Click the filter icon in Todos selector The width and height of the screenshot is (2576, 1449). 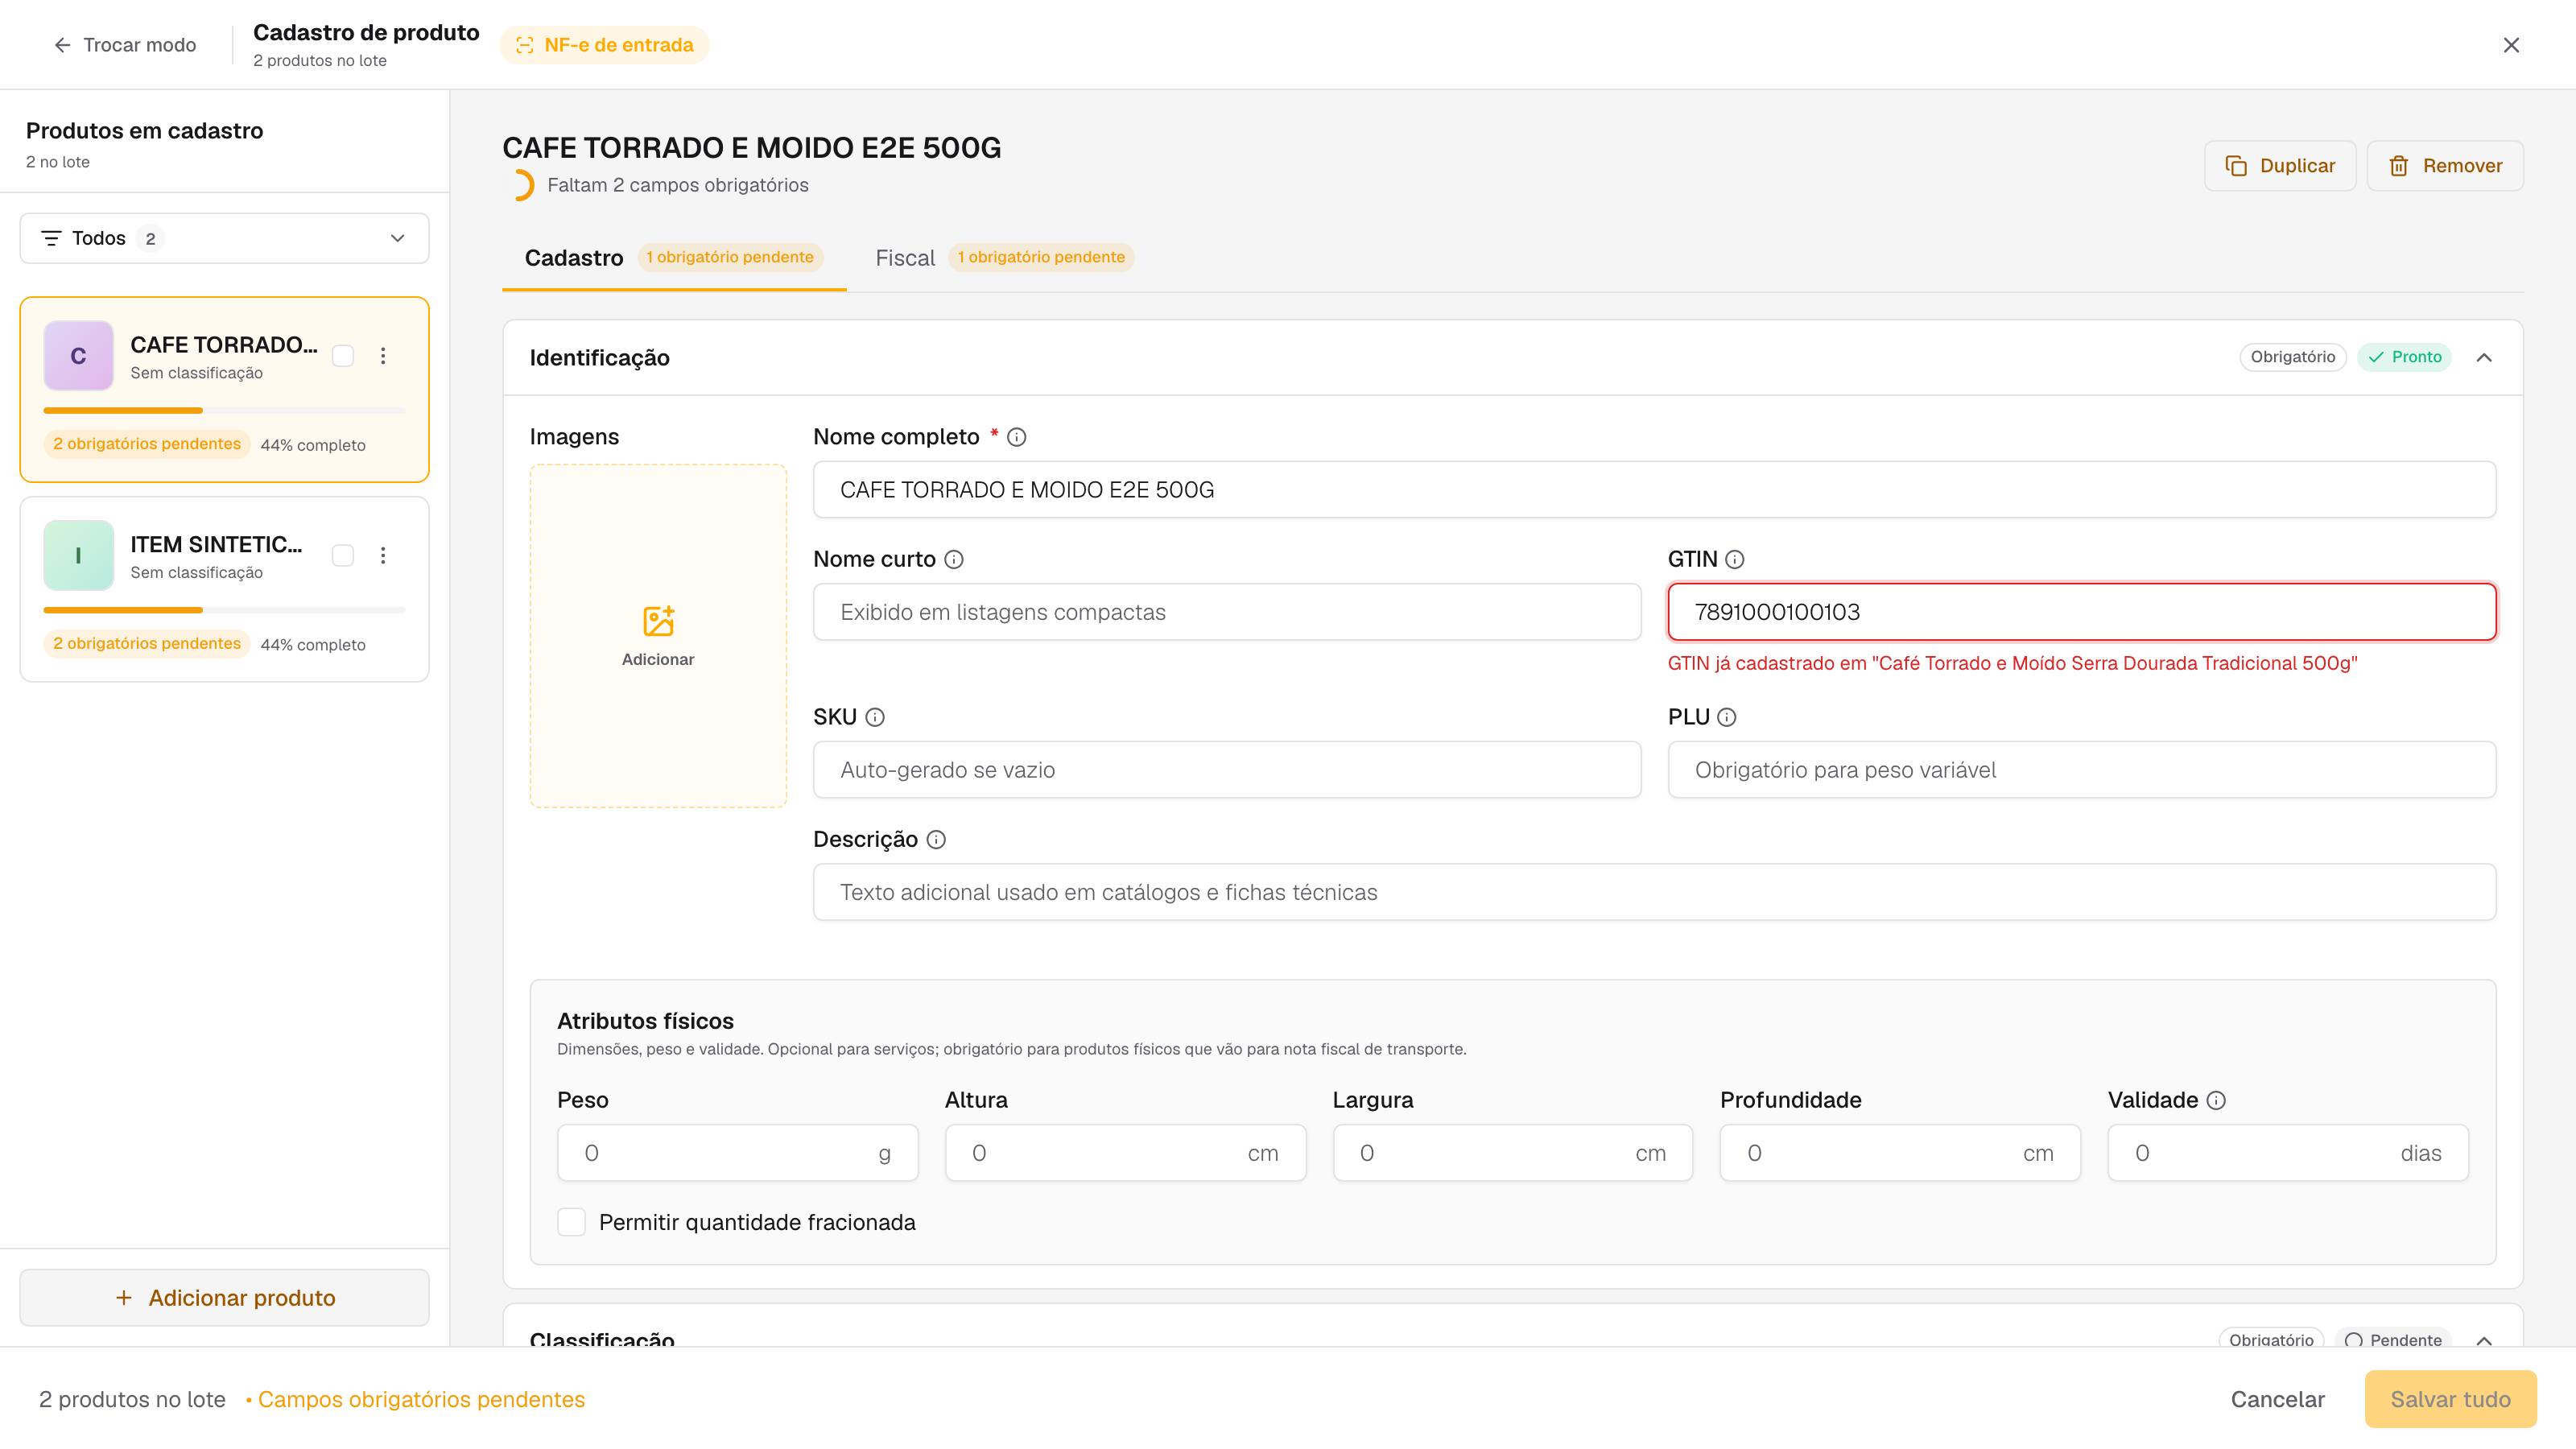point(51,238)
